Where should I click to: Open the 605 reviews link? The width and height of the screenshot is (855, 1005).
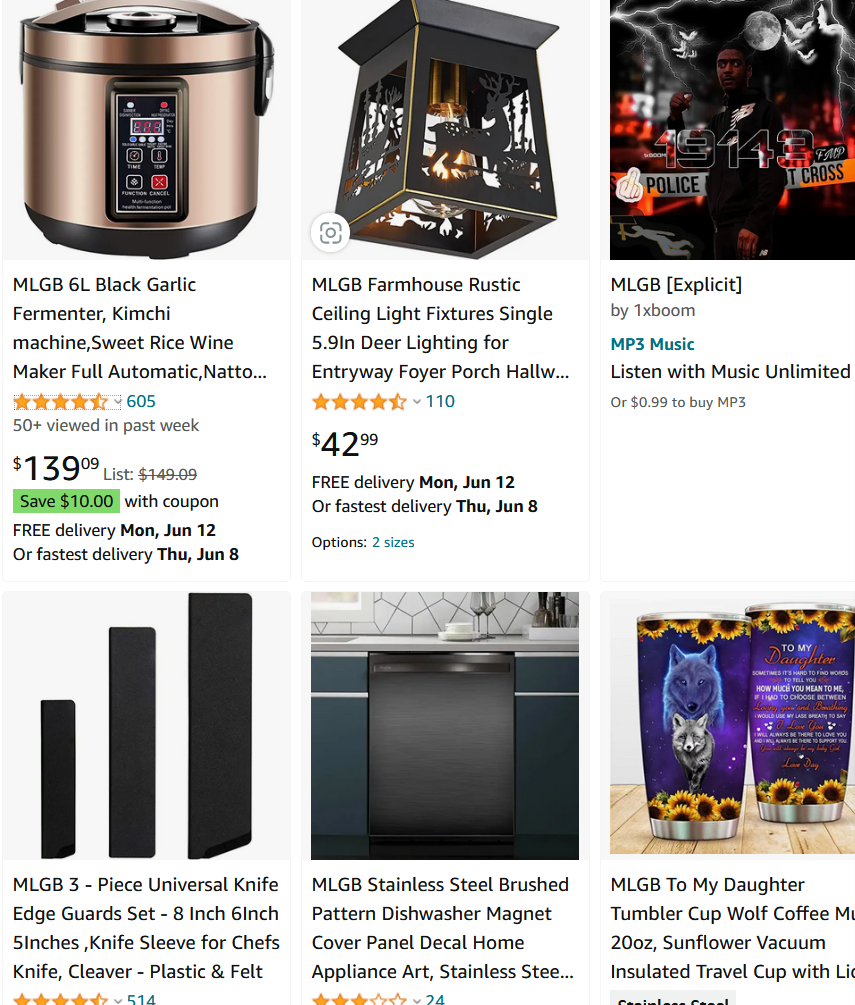(141, 401)
